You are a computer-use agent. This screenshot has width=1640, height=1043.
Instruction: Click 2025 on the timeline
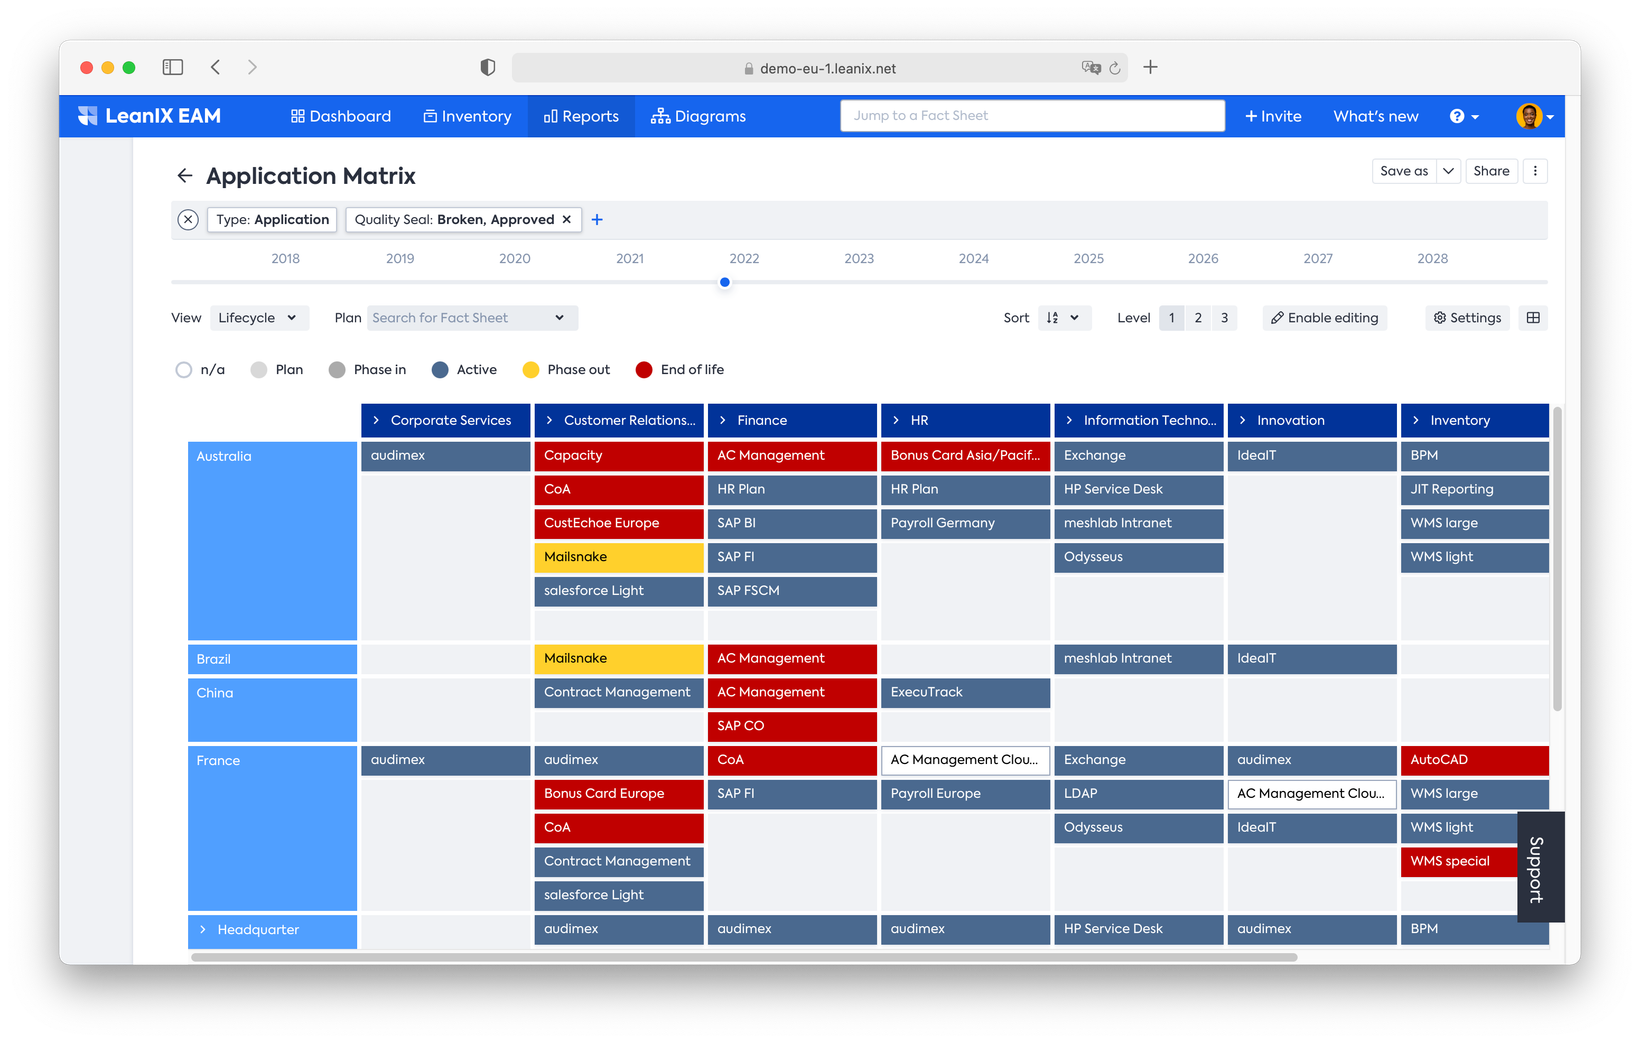[x=1089, y=258]
